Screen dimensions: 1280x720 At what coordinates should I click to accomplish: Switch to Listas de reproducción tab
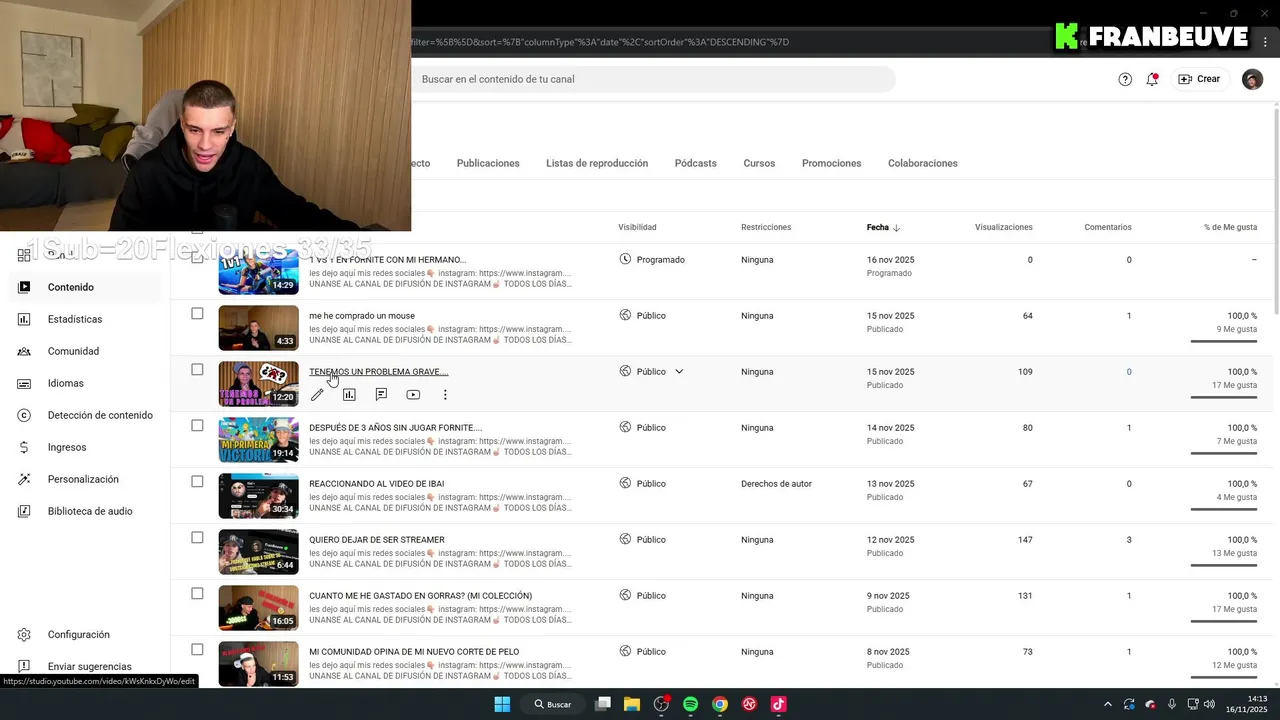(x=597, y=163)
